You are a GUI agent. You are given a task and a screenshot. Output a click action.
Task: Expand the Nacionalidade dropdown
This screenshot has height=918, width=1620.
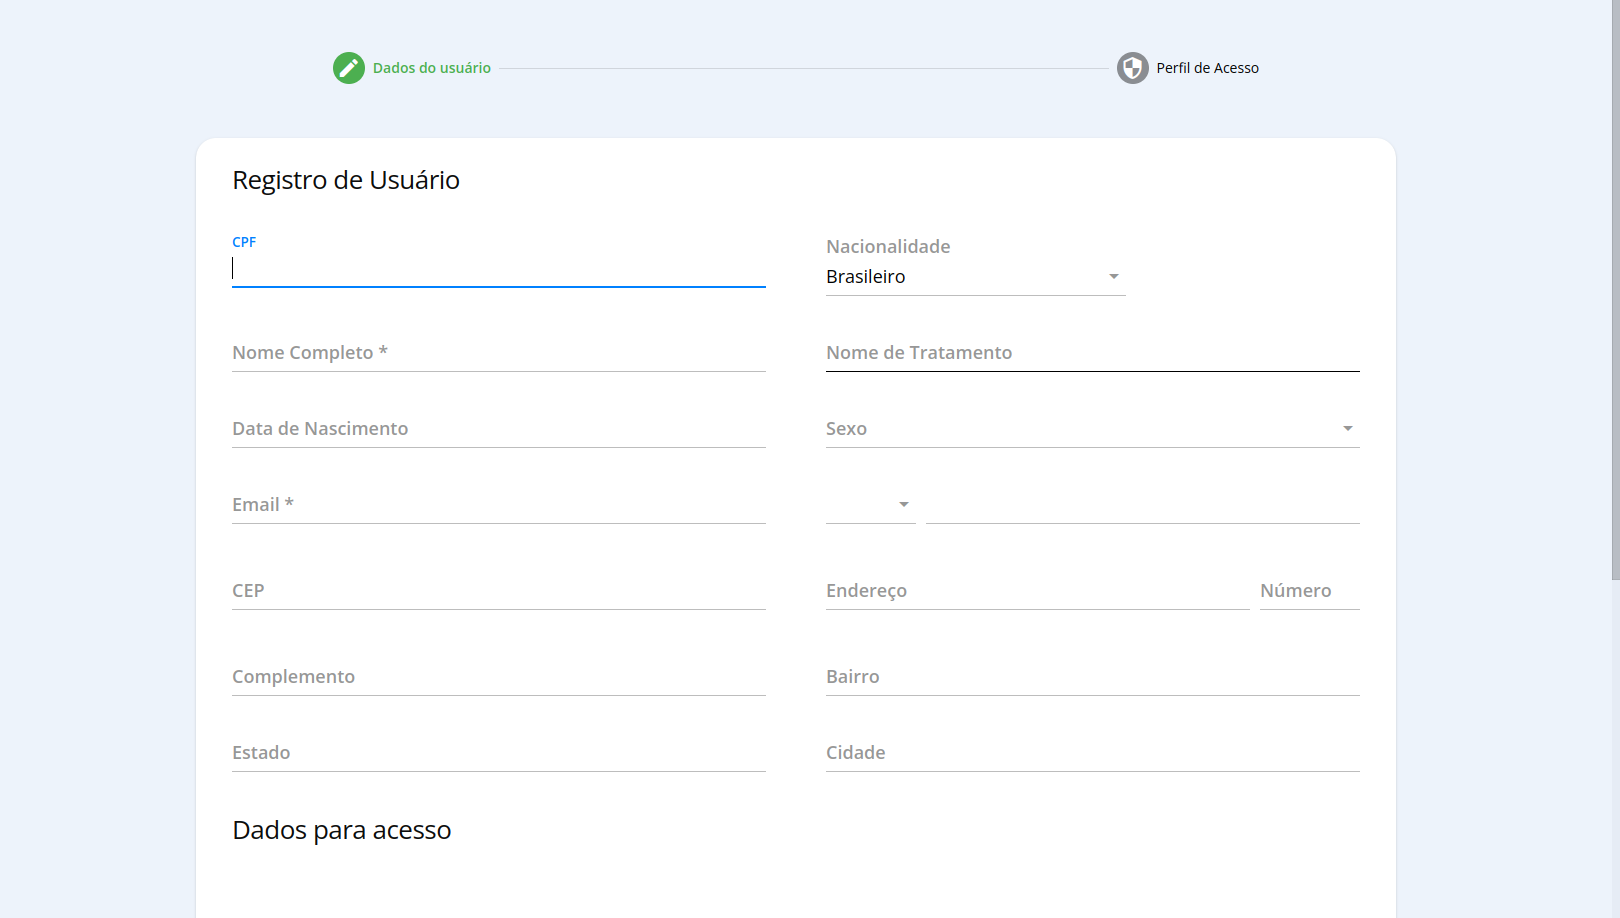pyautogui.click(x=975, y=277)
